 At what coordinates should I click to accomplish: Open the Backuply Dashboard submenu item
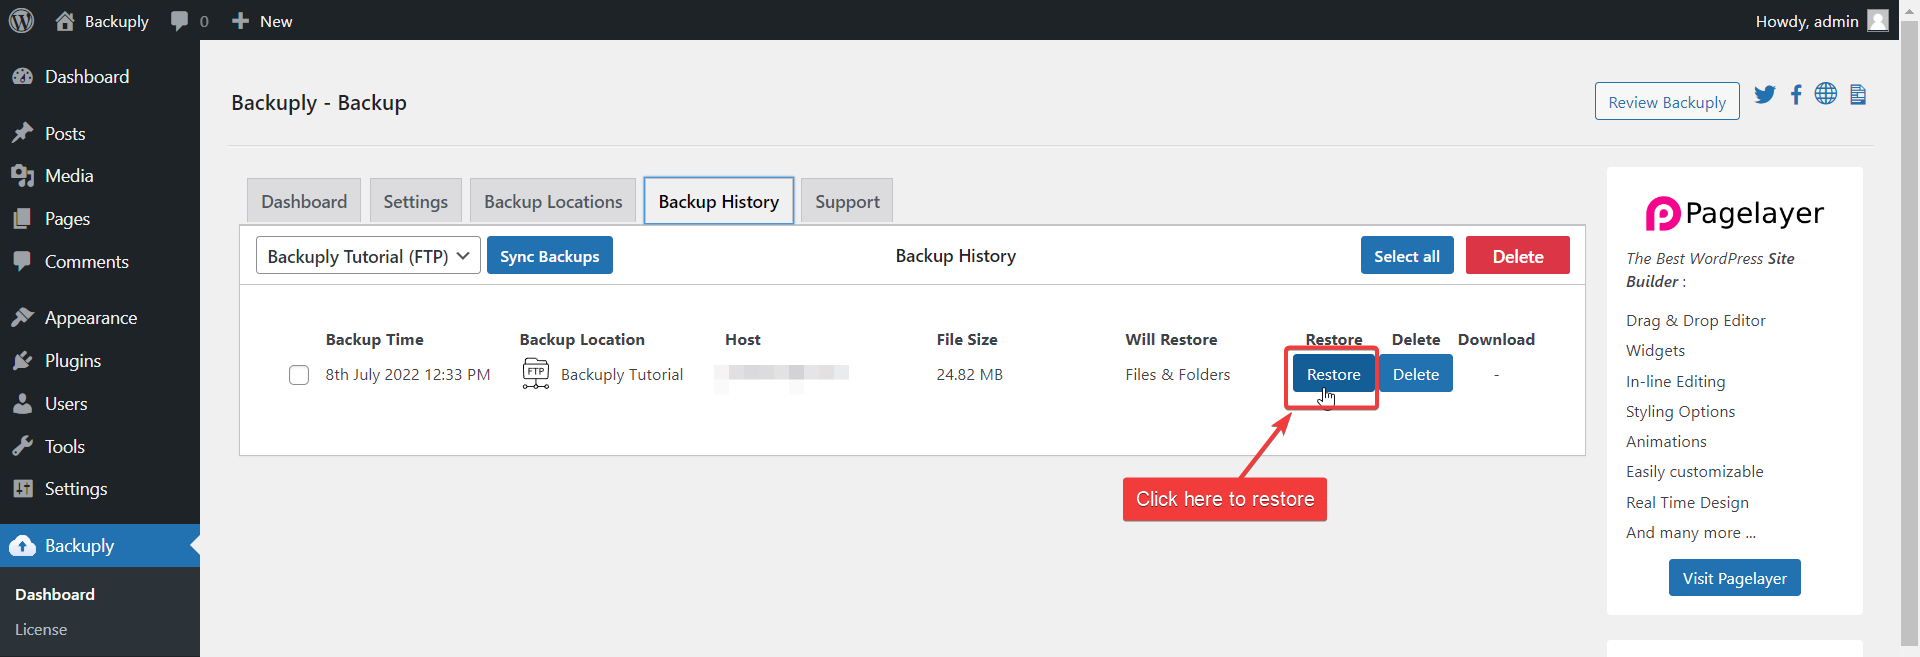[55, 594]
